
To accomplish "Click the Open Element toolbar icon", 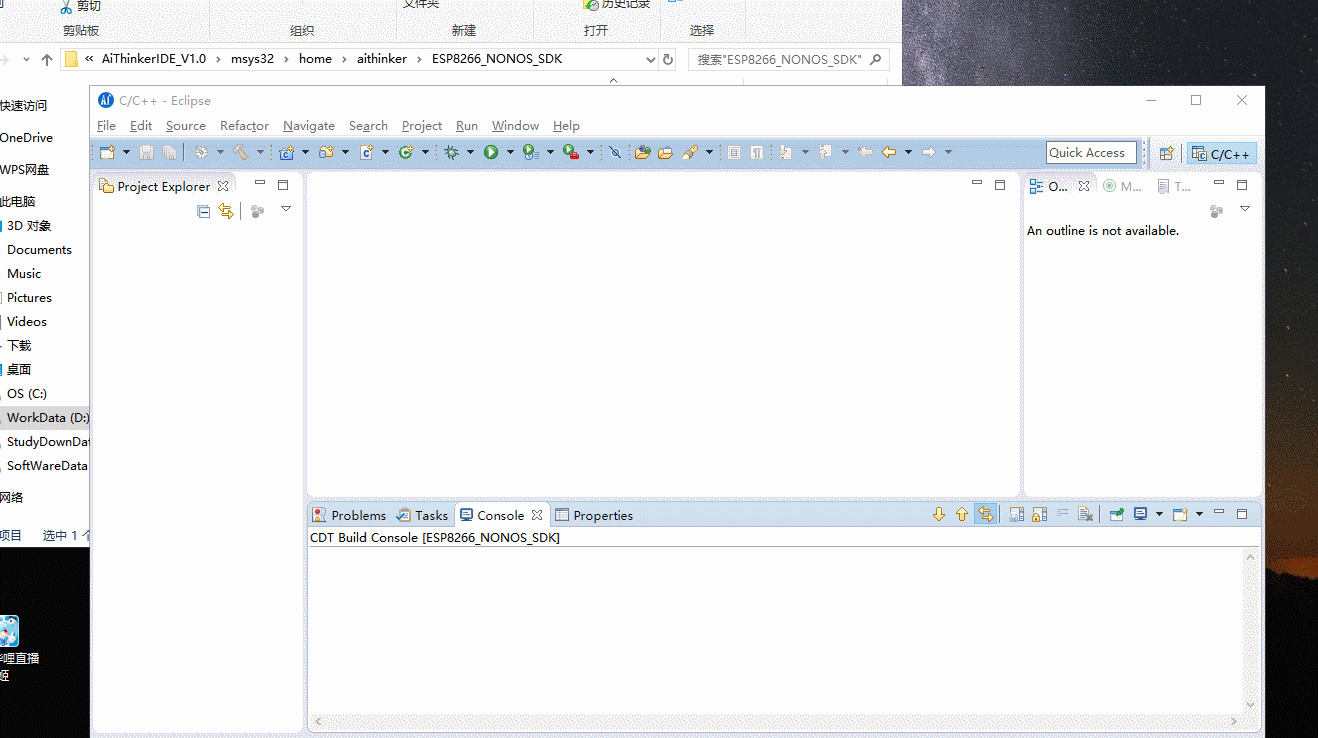I will coord(643,152).
